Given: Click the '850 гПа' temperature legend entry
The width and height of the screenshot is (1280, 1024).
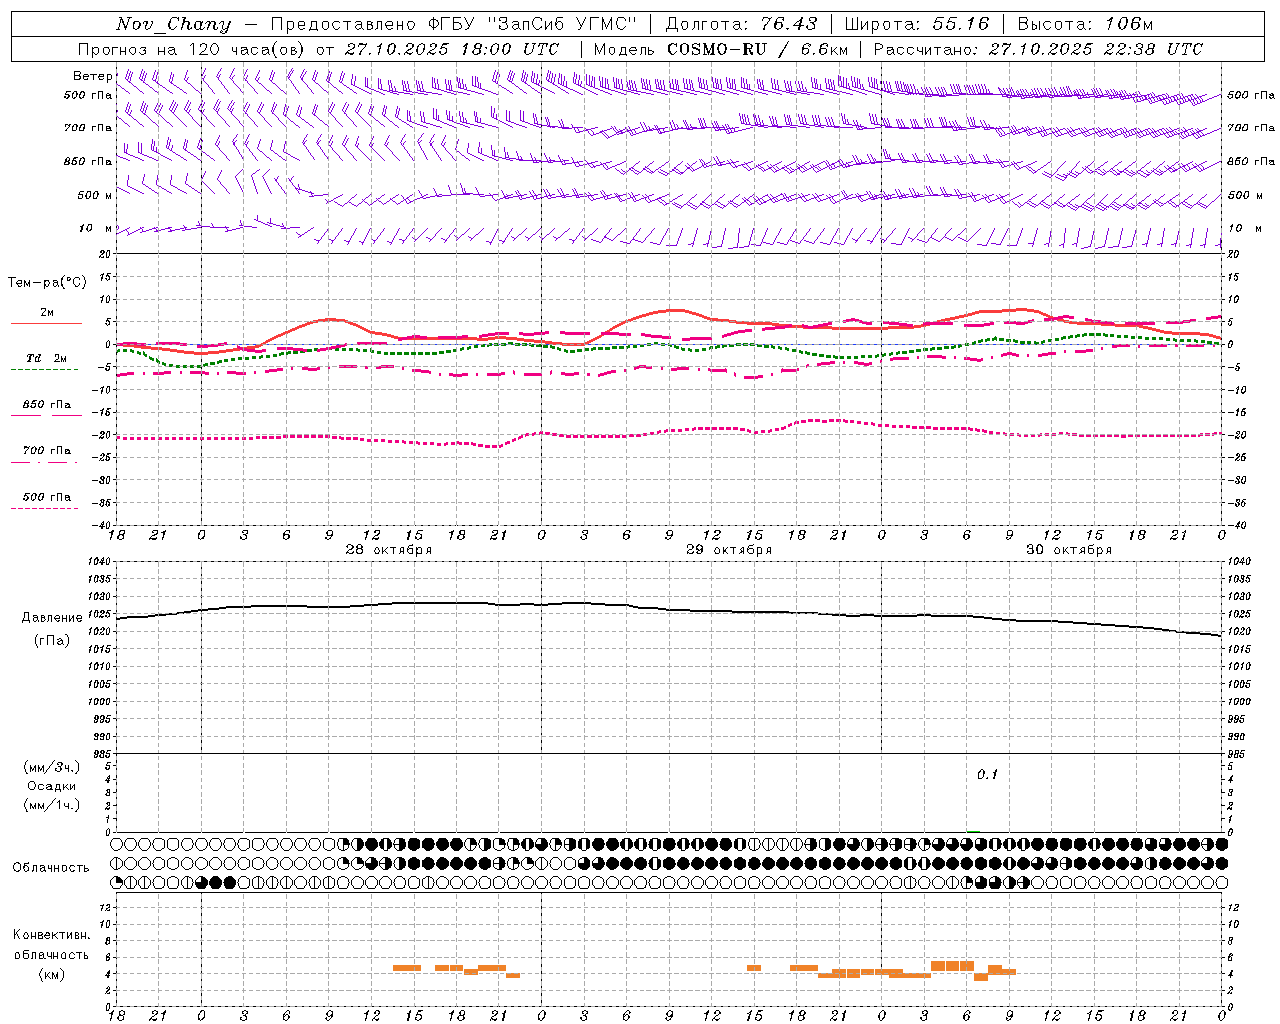Looking at the screenshot, I should tap(47, 405).
